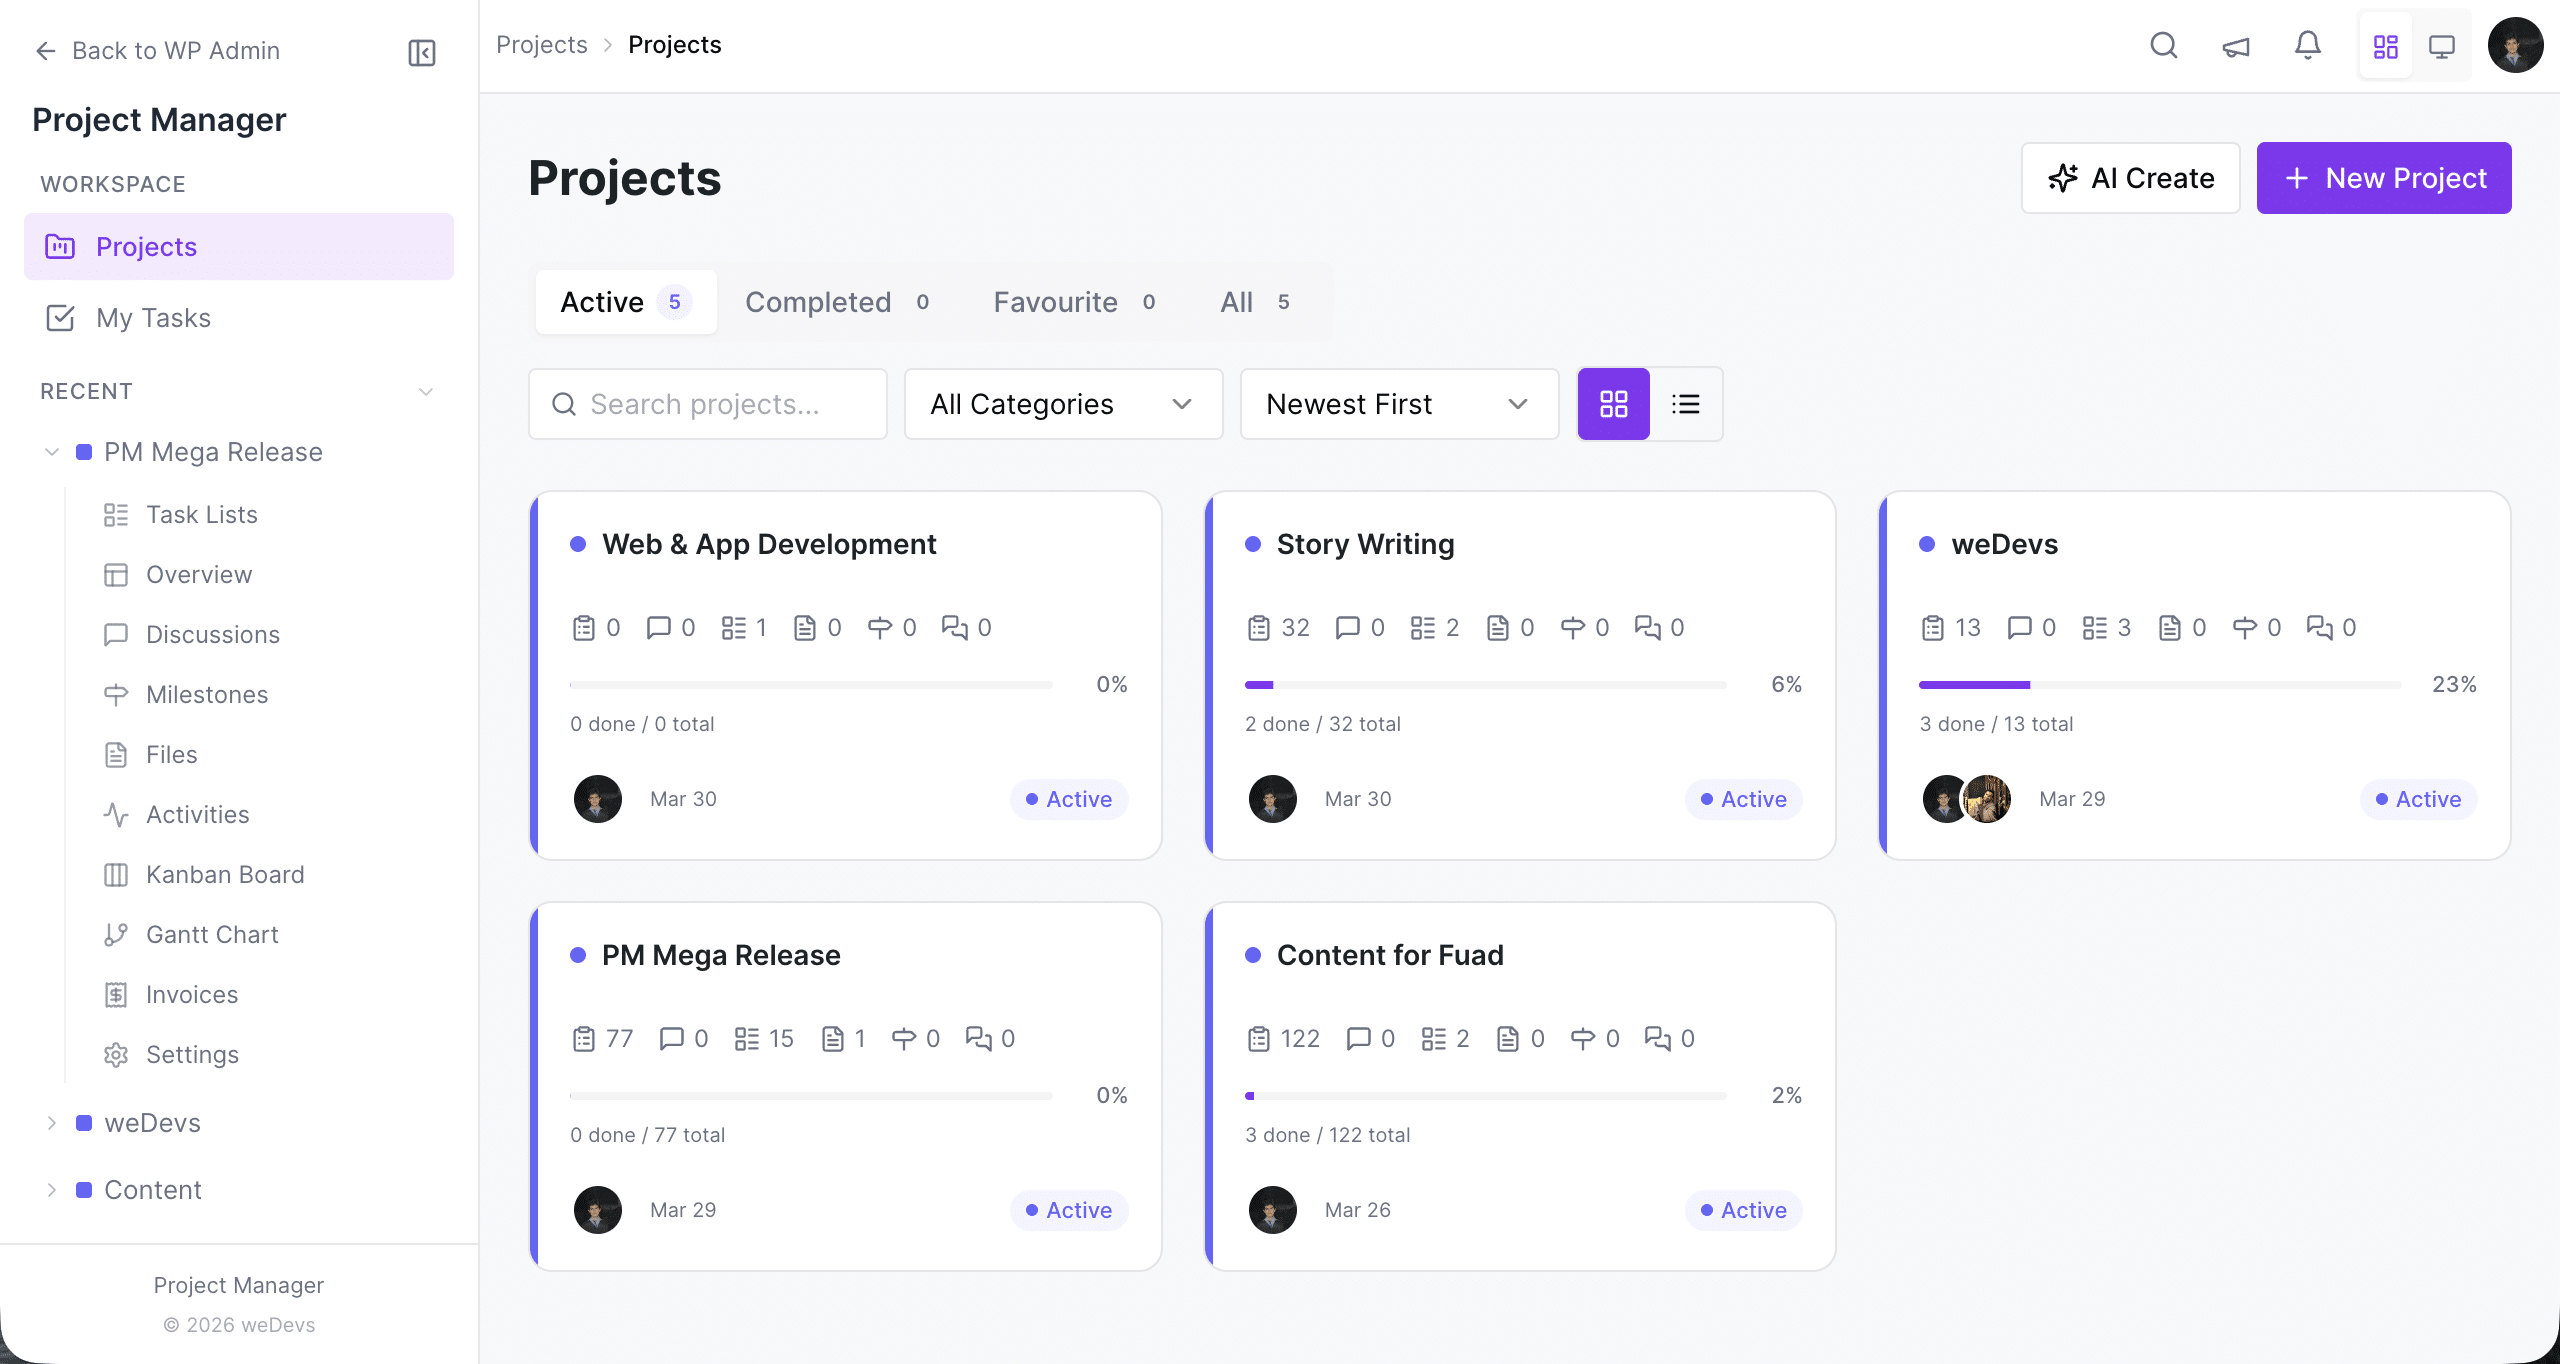Screen dimensions: 2560x1364
Task: Go to My Tasks in workspace menu
Action: [x=239, y=318]
